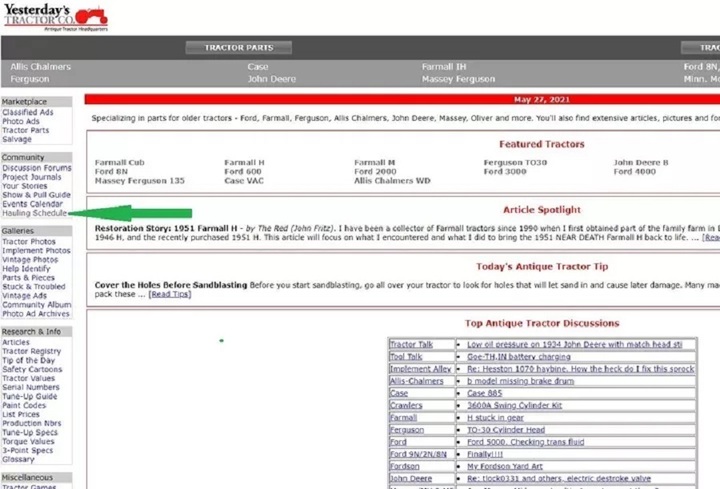Open Photo Ad Archives link
Viewport: 720px width, 489px height.
tap(36, 314)
